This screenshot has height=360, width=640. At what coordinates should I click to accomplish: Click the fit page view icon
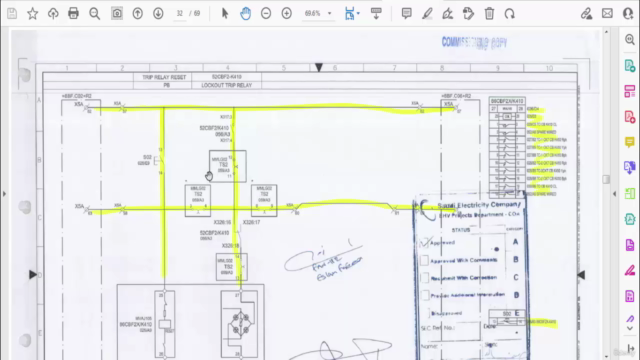click(x=349, y=13)
